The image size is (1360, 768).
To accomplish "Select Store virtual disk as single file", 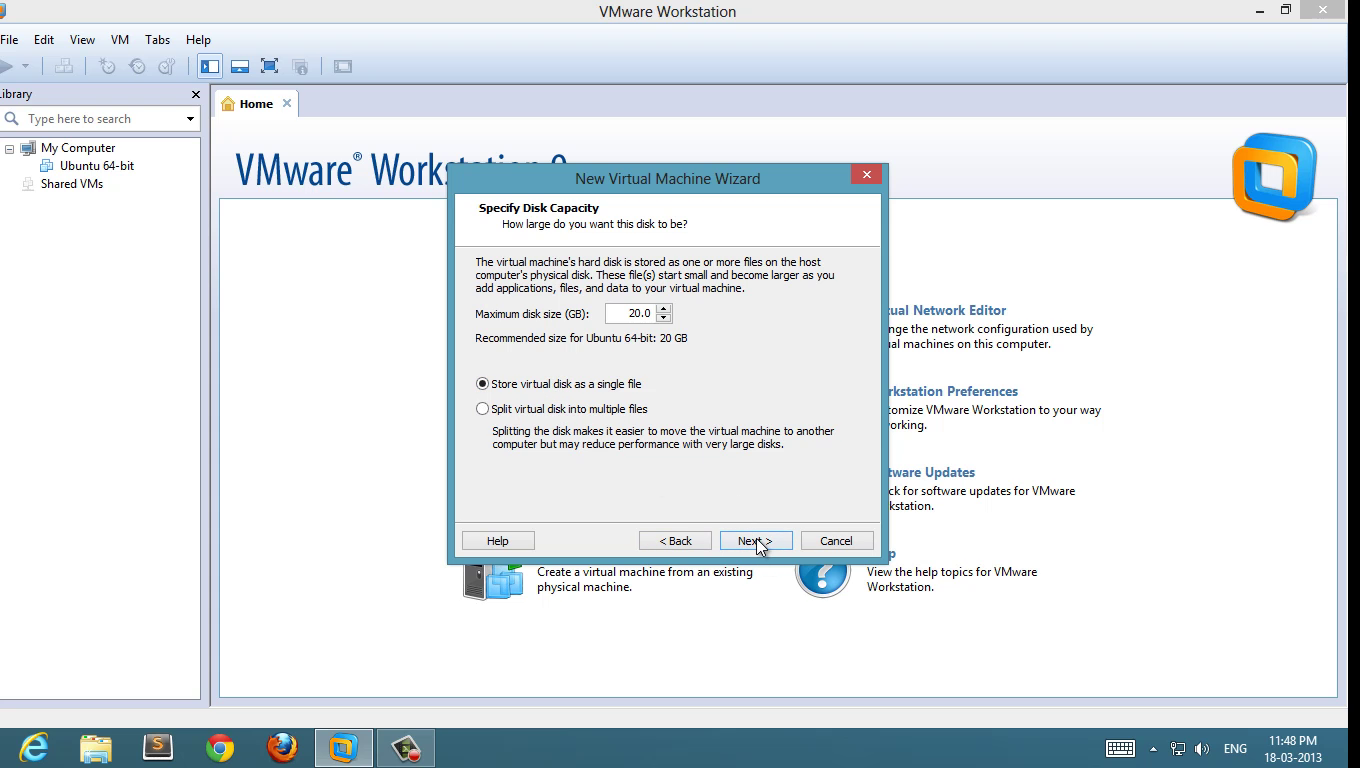I will tap(483, 384).
